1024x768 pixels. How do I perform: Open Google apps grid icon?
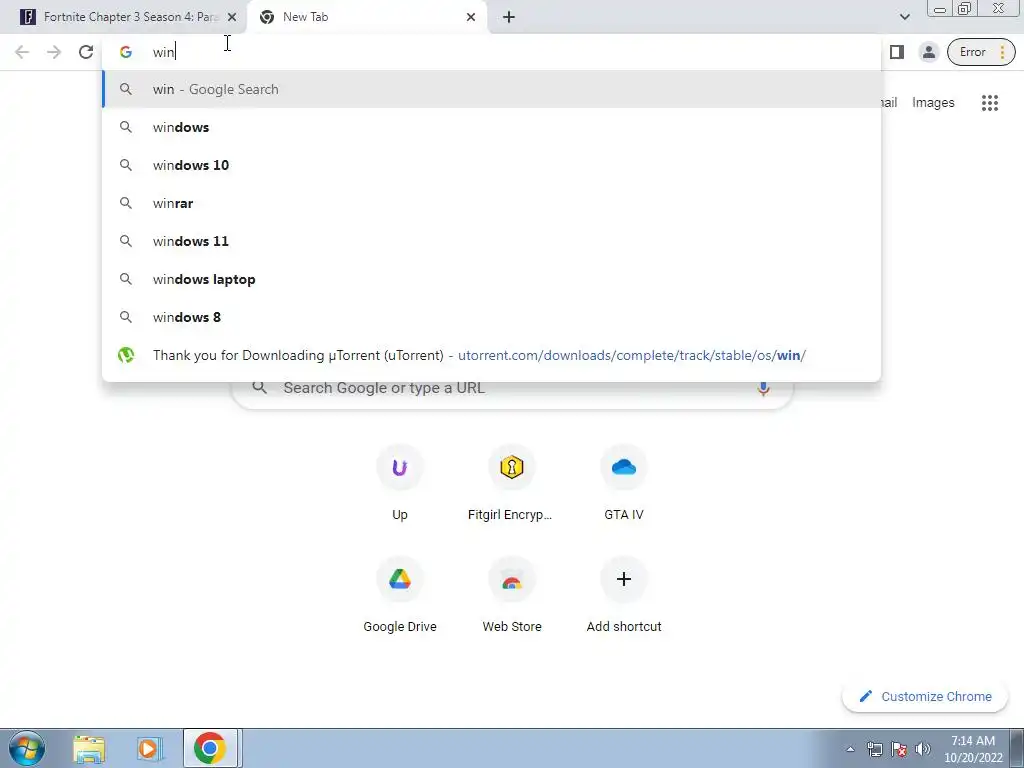coord(989,103)
